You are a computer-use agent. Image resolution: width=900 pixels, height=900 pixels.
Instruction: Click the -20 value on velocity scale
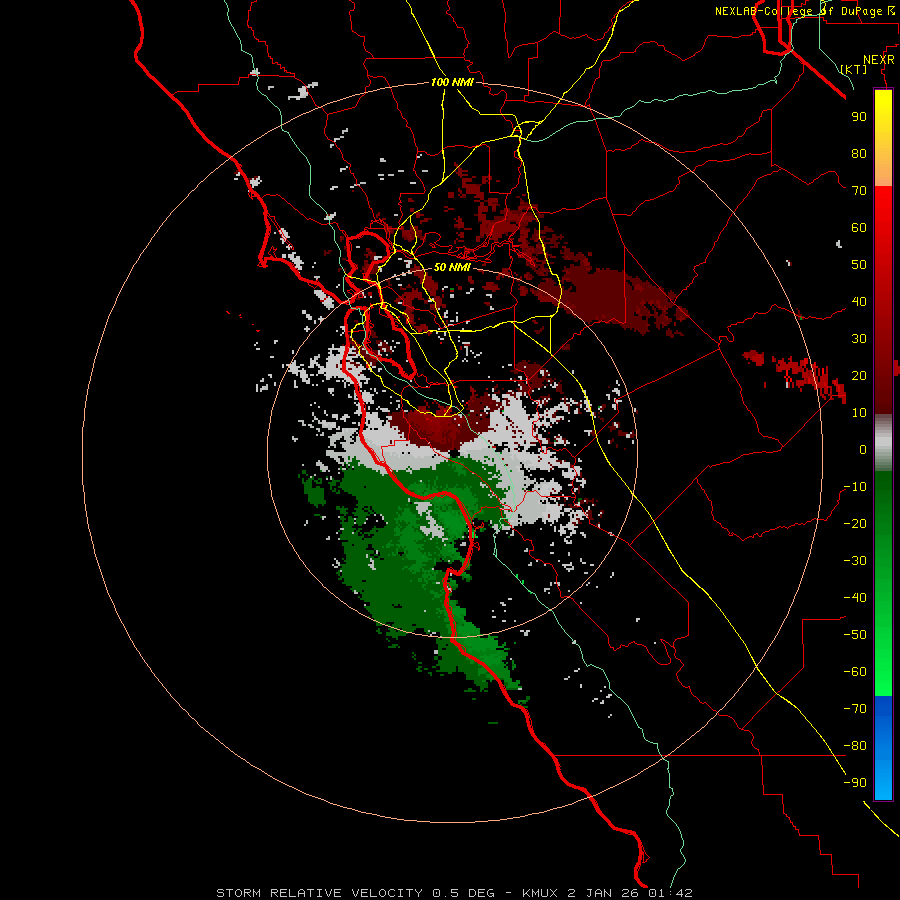coord(855,524)
